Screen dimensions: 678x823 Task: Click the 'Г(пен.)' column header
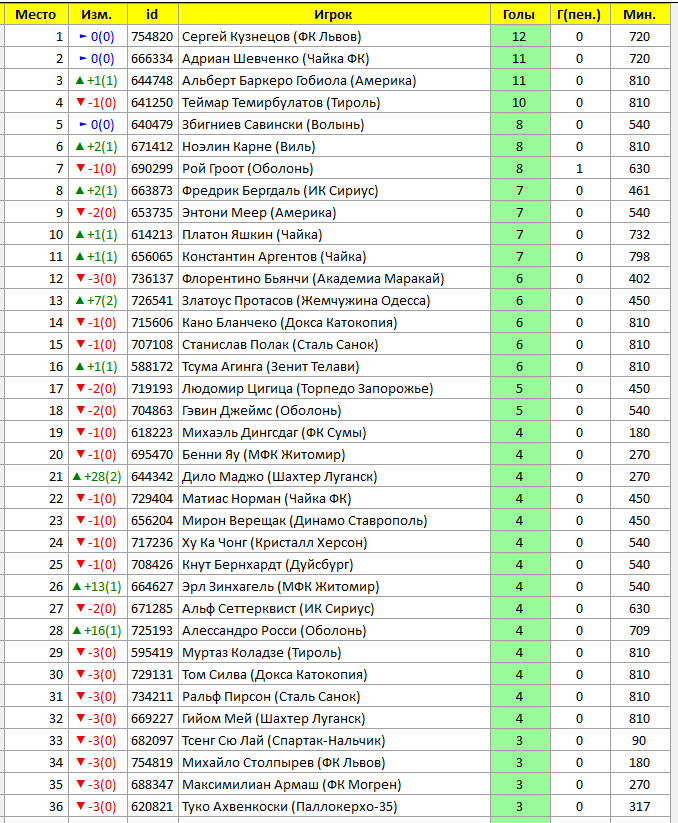coord(580,15)
